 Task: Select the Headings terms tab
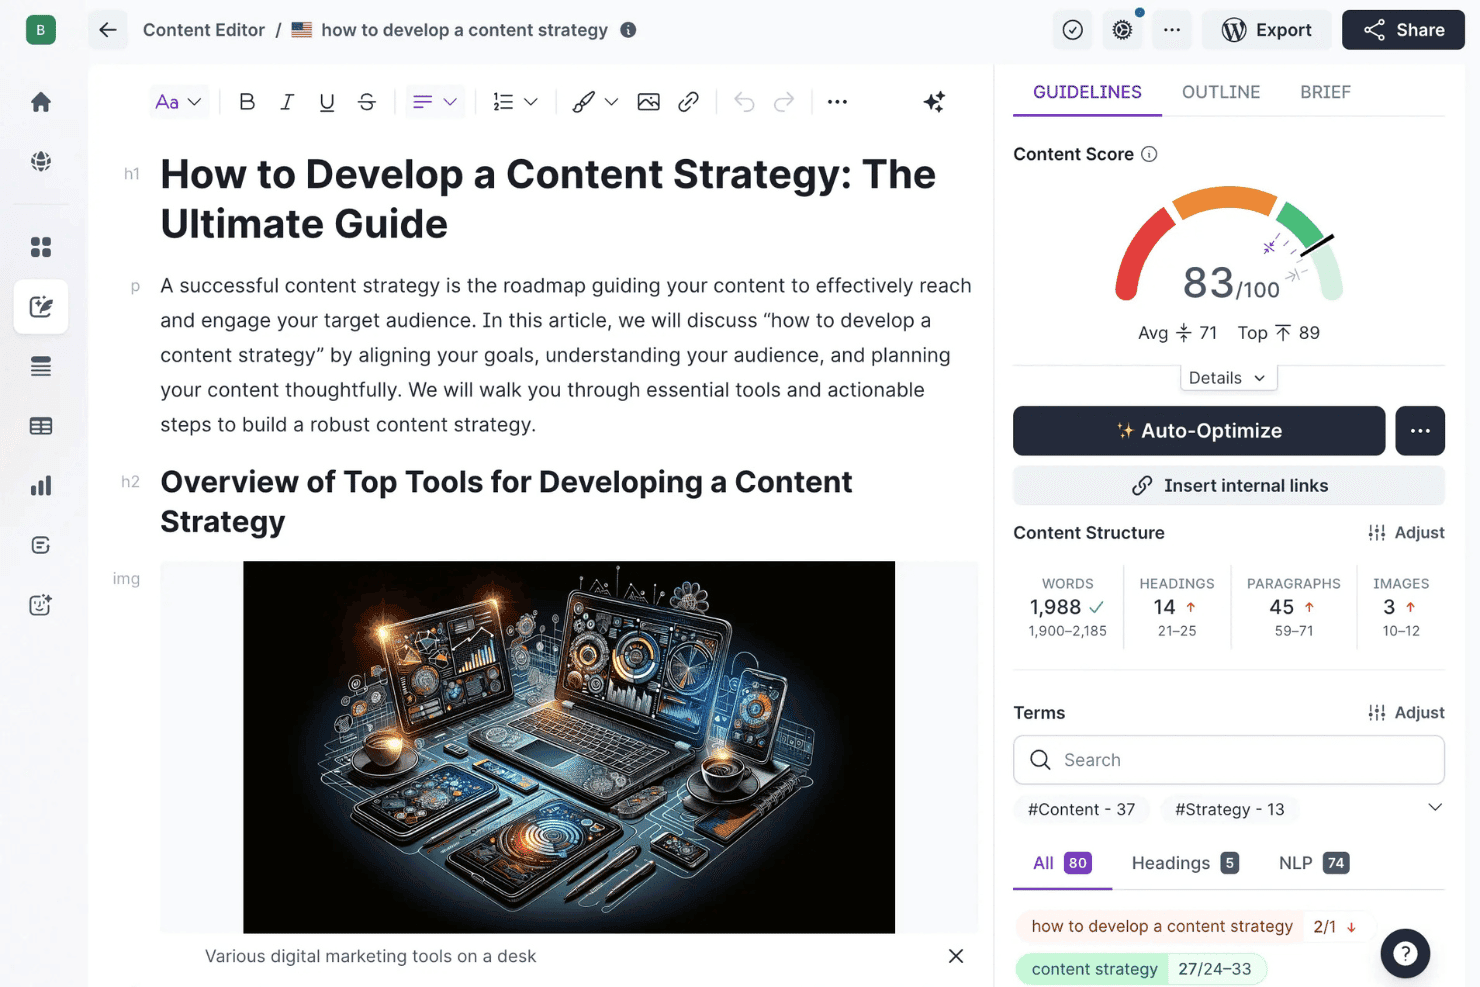tap(1185, 863)
